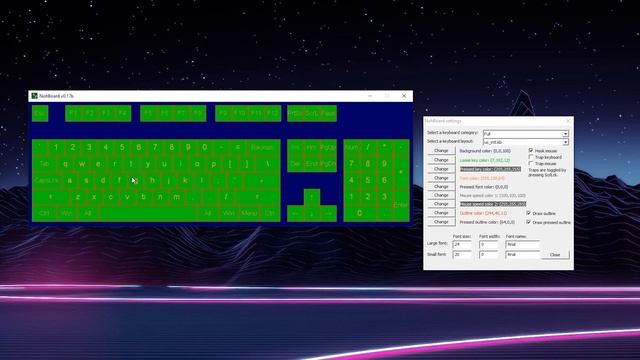640x360 pixels.
Task: Click the Close button in settings
Action: point(555,255)
